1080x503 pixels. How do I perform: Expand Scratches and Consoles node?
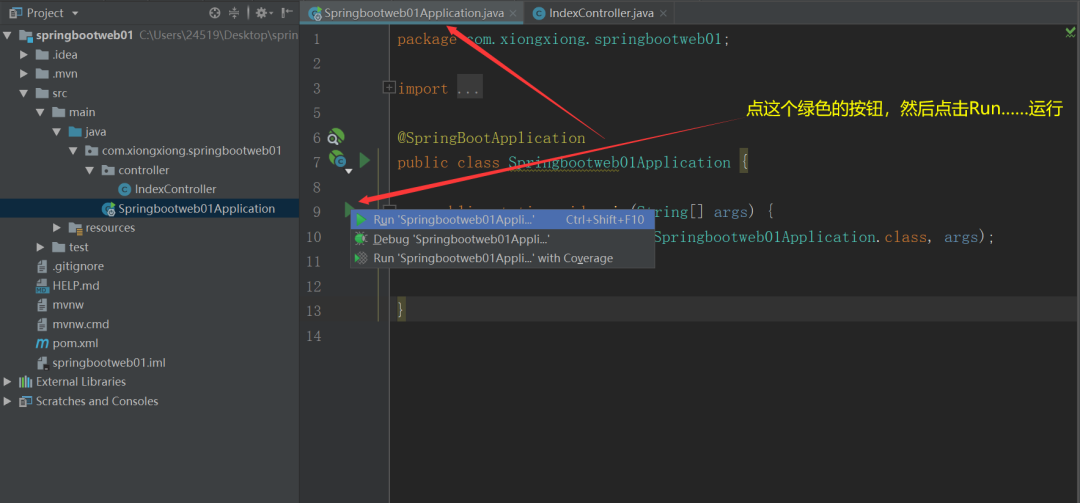coord(8,401)
